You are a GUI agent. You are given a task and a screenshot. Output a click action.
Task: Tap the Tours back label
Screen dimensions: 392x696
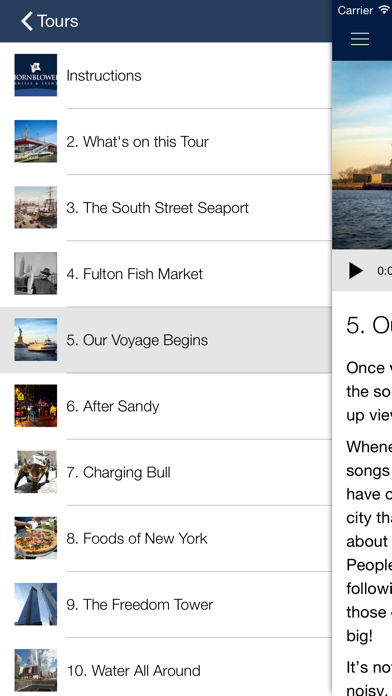[58, 21]
